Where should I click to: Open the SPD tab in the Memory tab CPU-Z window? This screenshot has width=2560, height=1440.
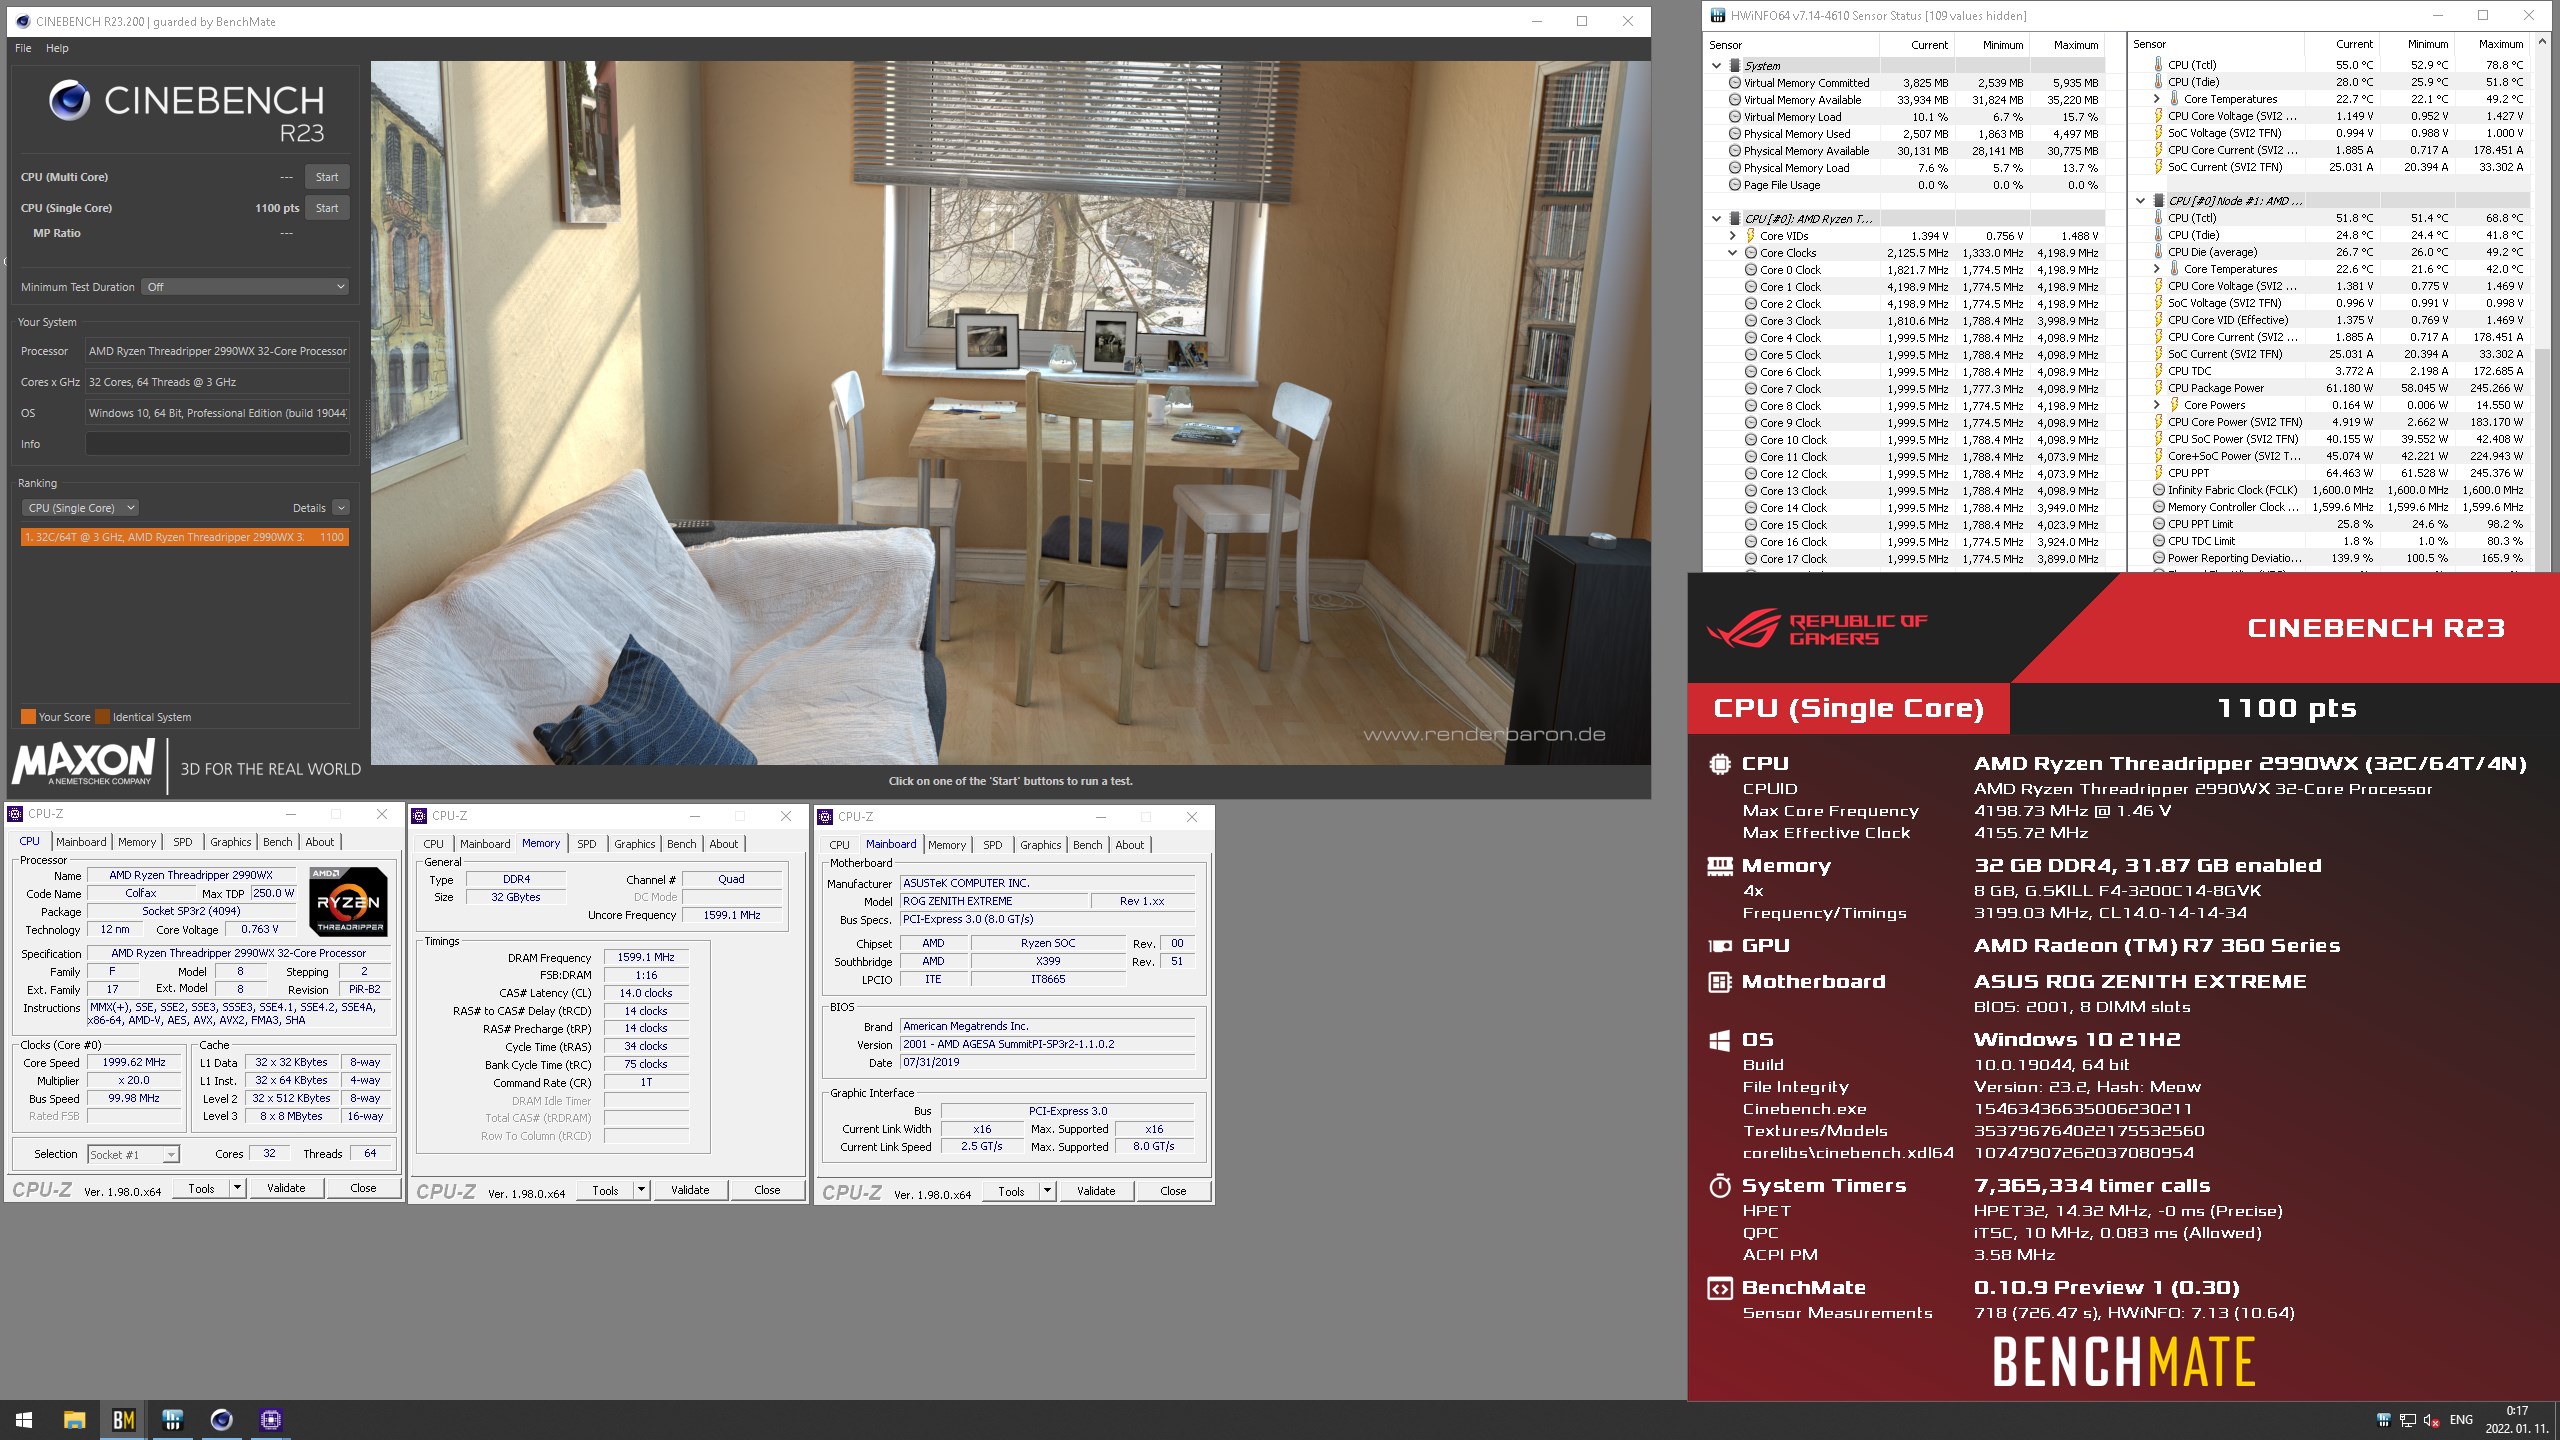pyautogui.click(x=587, y=844)
